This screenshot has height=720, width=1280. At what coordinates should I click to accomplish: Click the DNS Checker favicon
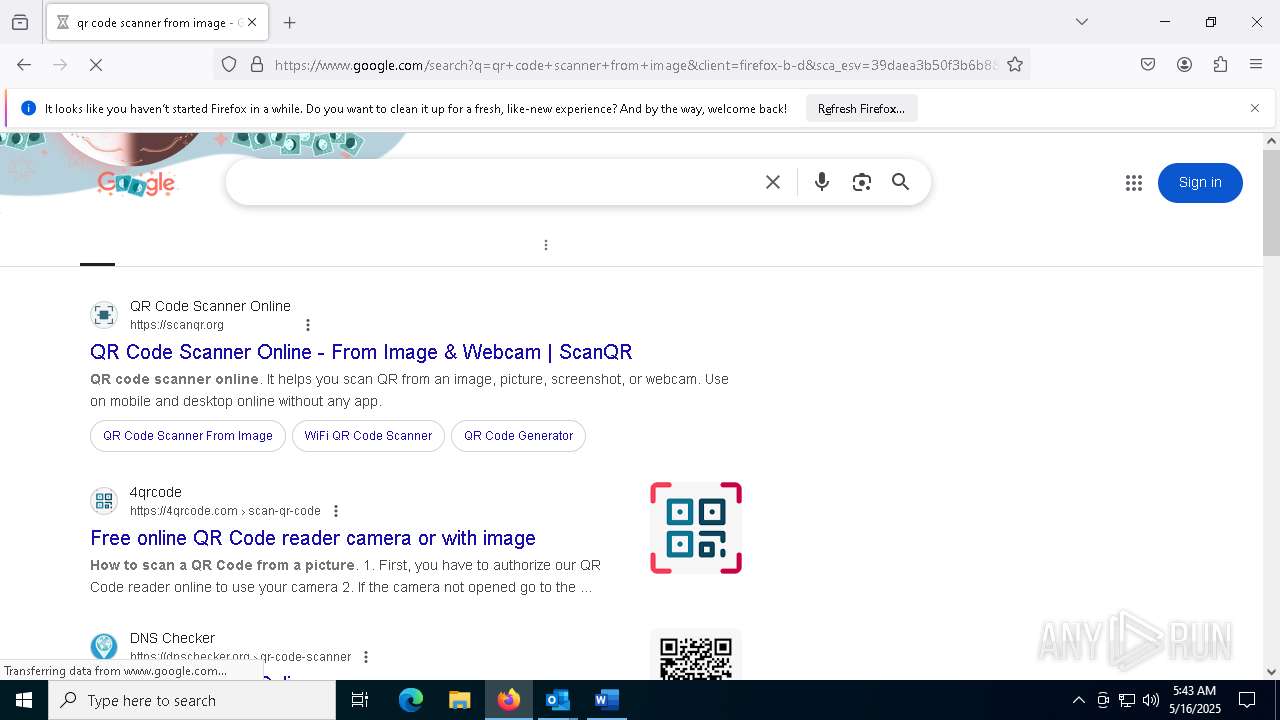click(104, 647)
